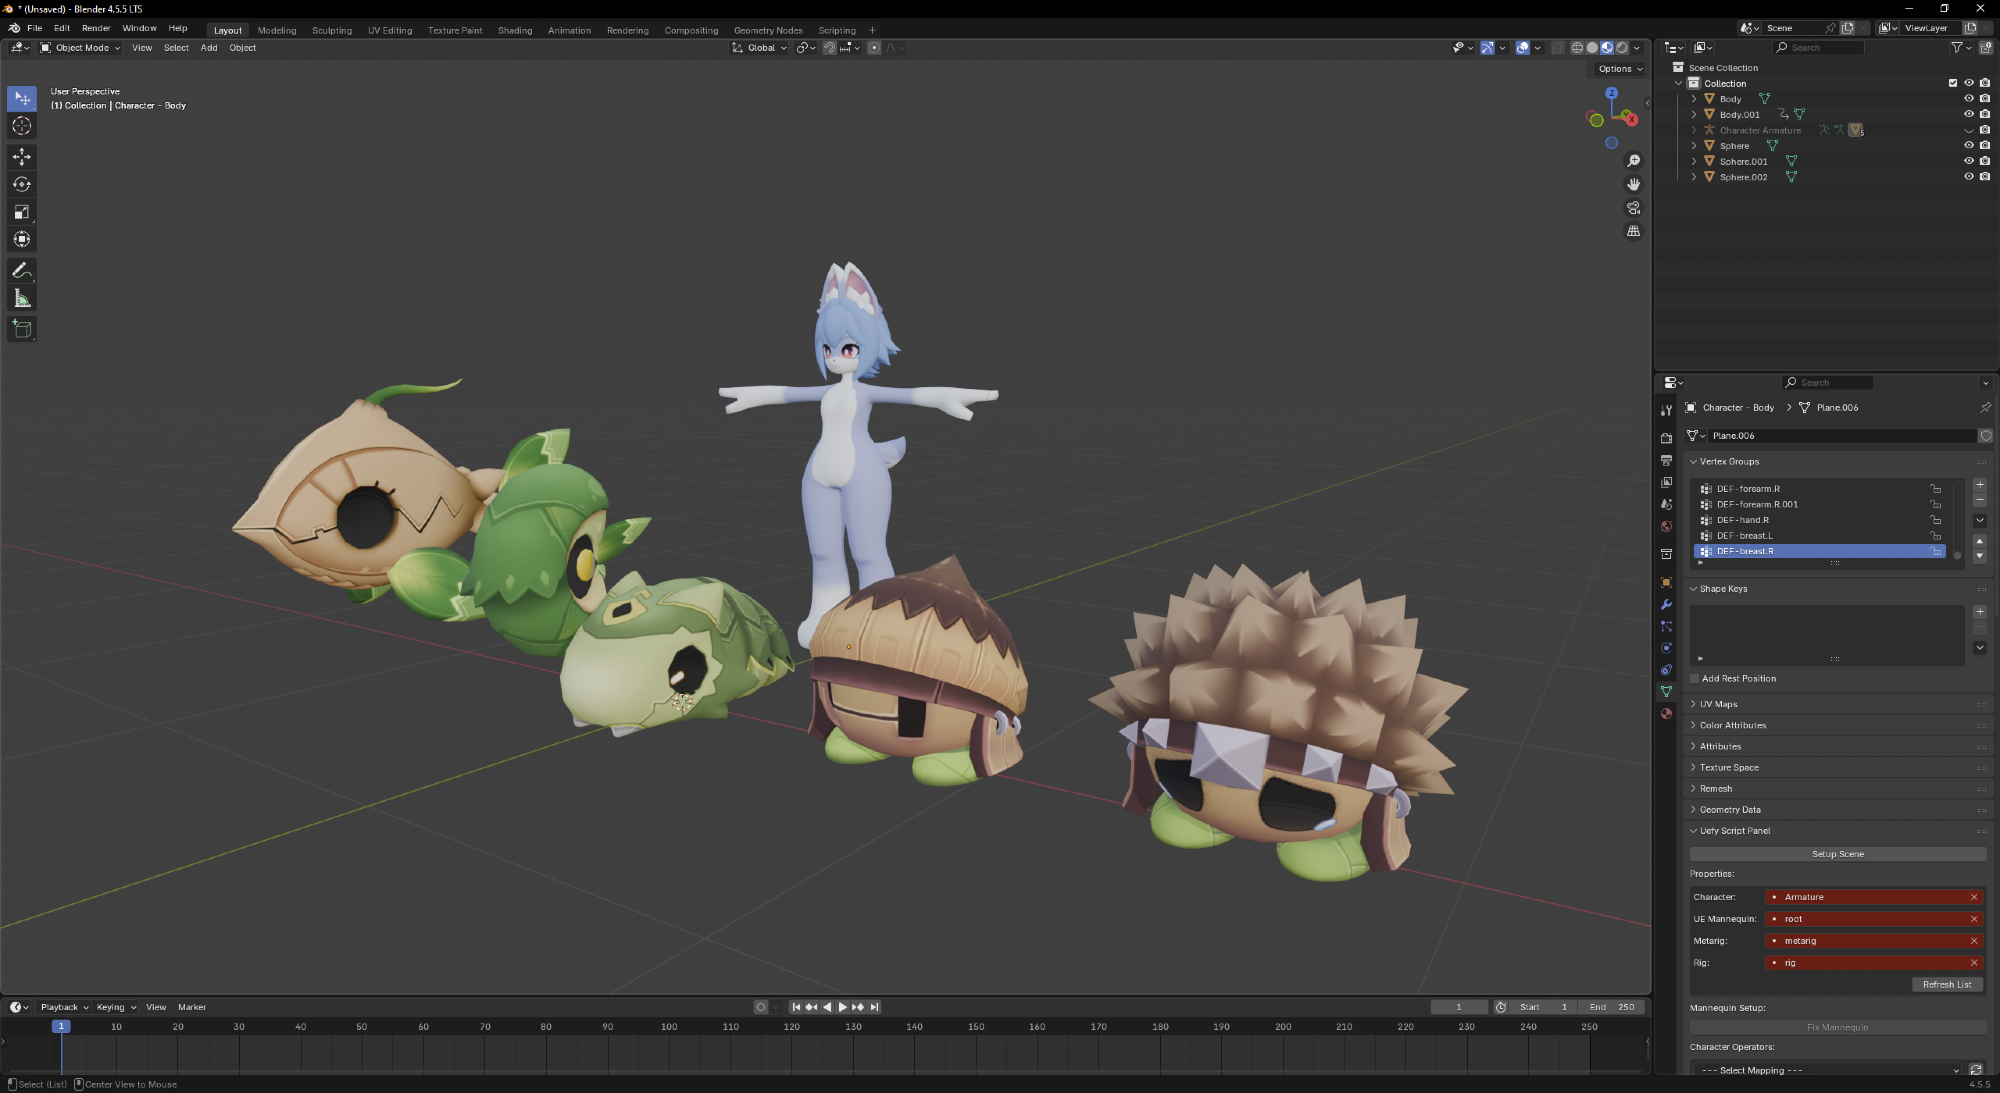Enable Add Rest Position checkbox
2000x1093 pixels.
pos(1695,679)
